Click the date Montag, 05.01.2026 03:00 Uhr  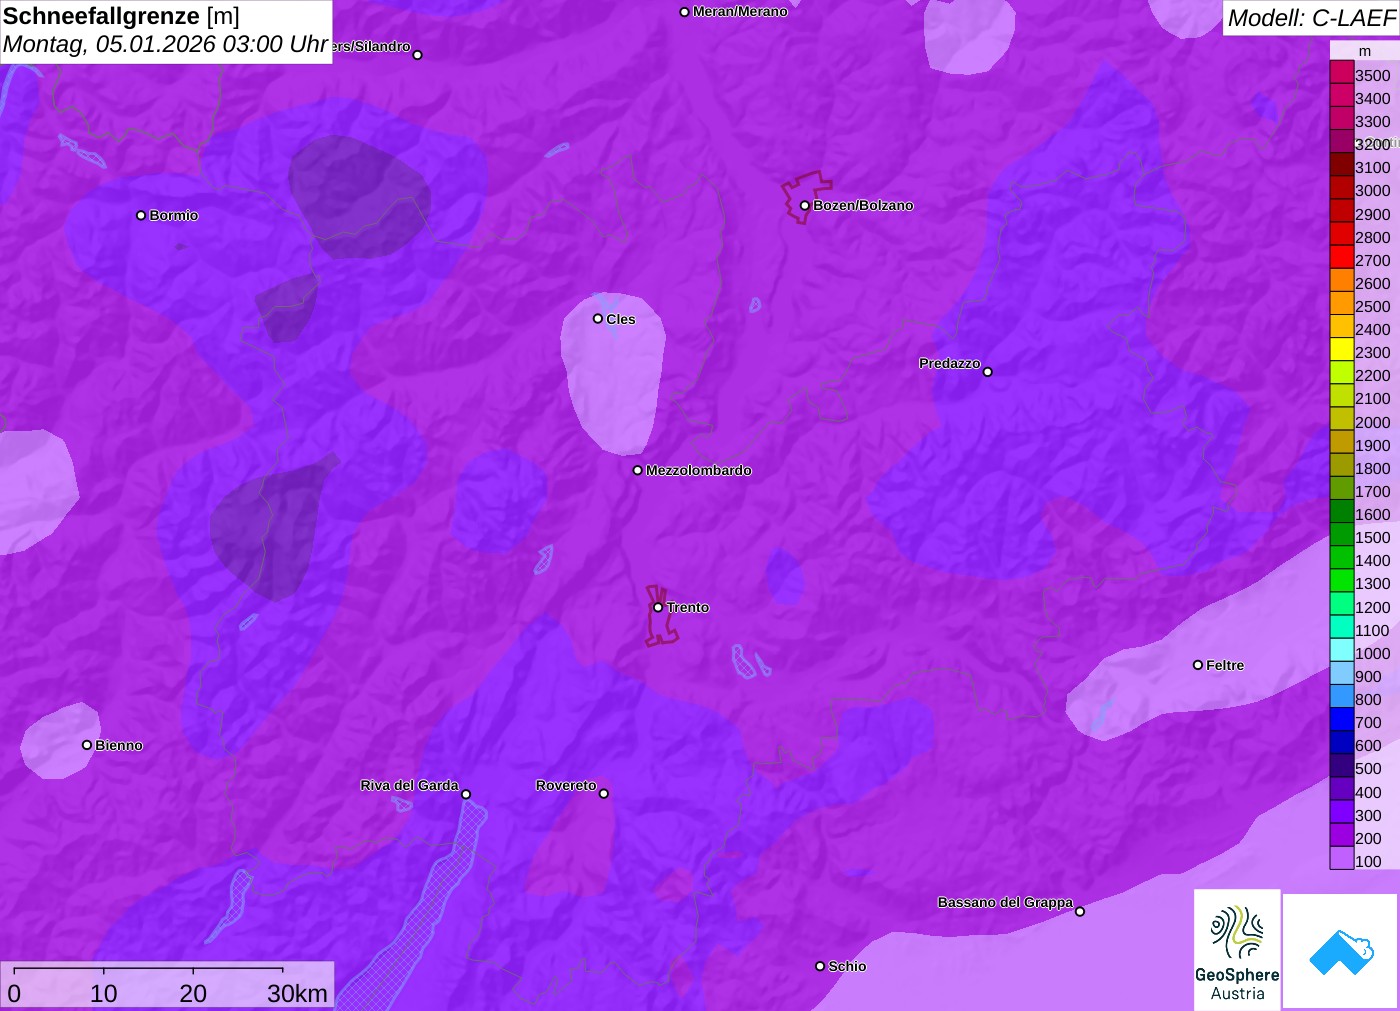tap(165, 45)
